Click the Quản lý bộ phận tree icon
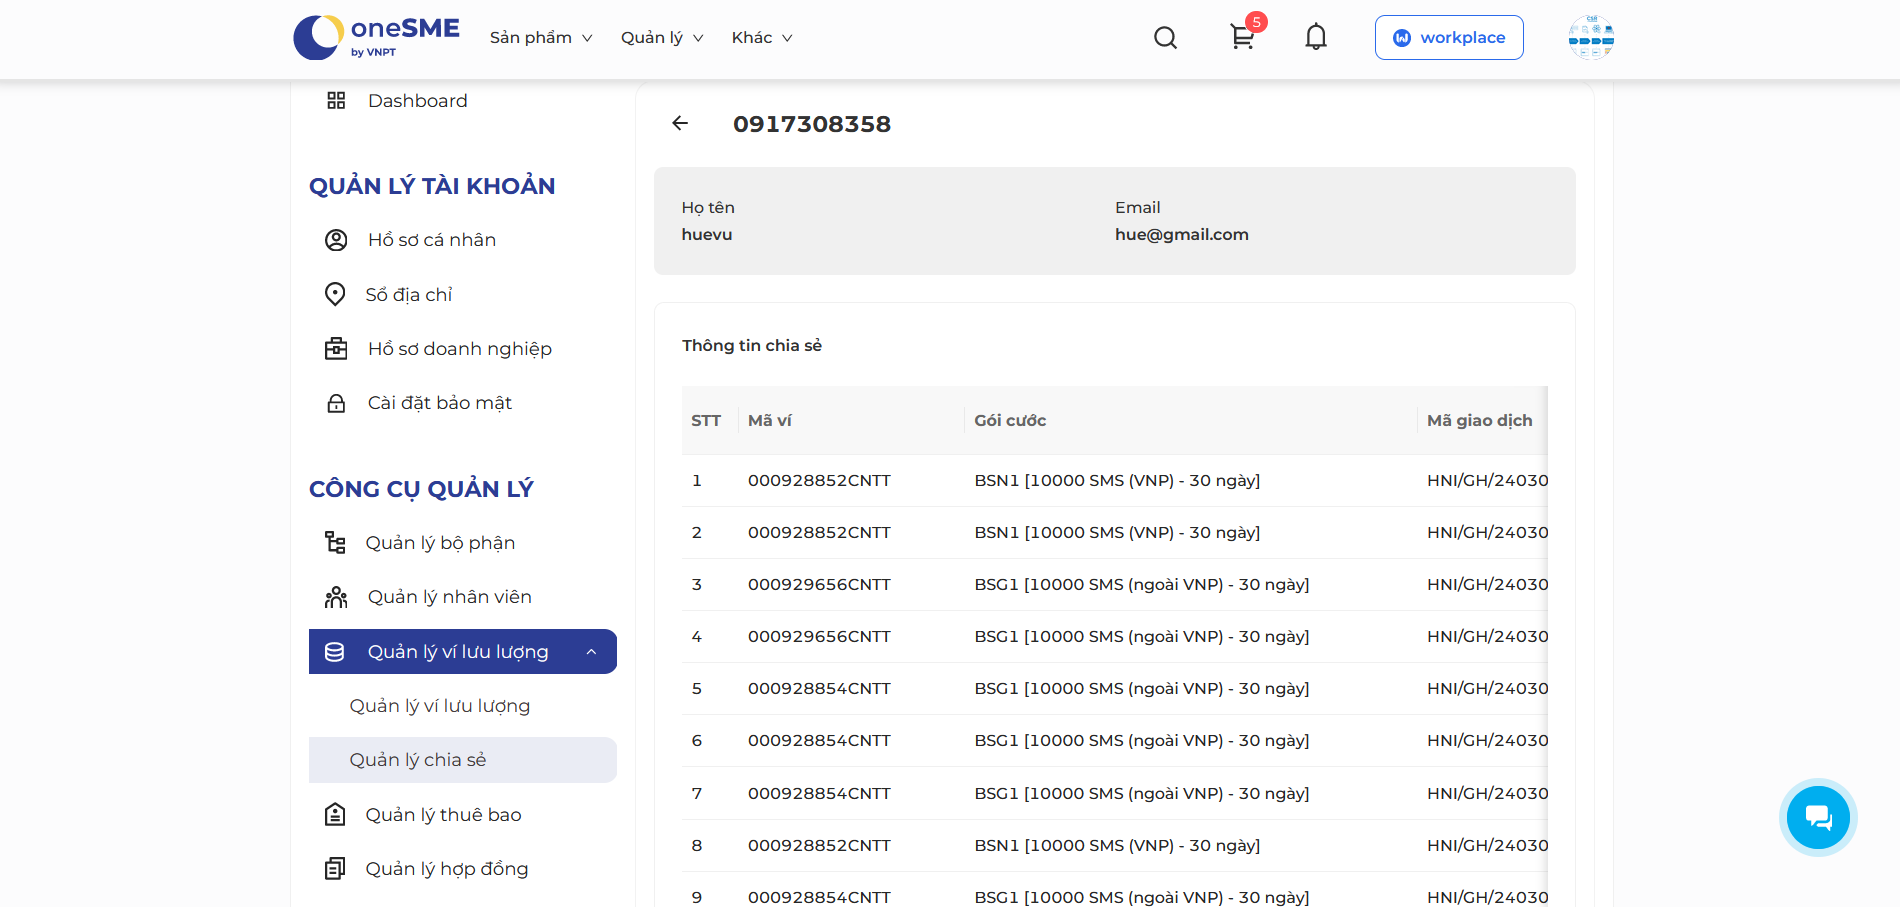 click(x=335, y=542)
